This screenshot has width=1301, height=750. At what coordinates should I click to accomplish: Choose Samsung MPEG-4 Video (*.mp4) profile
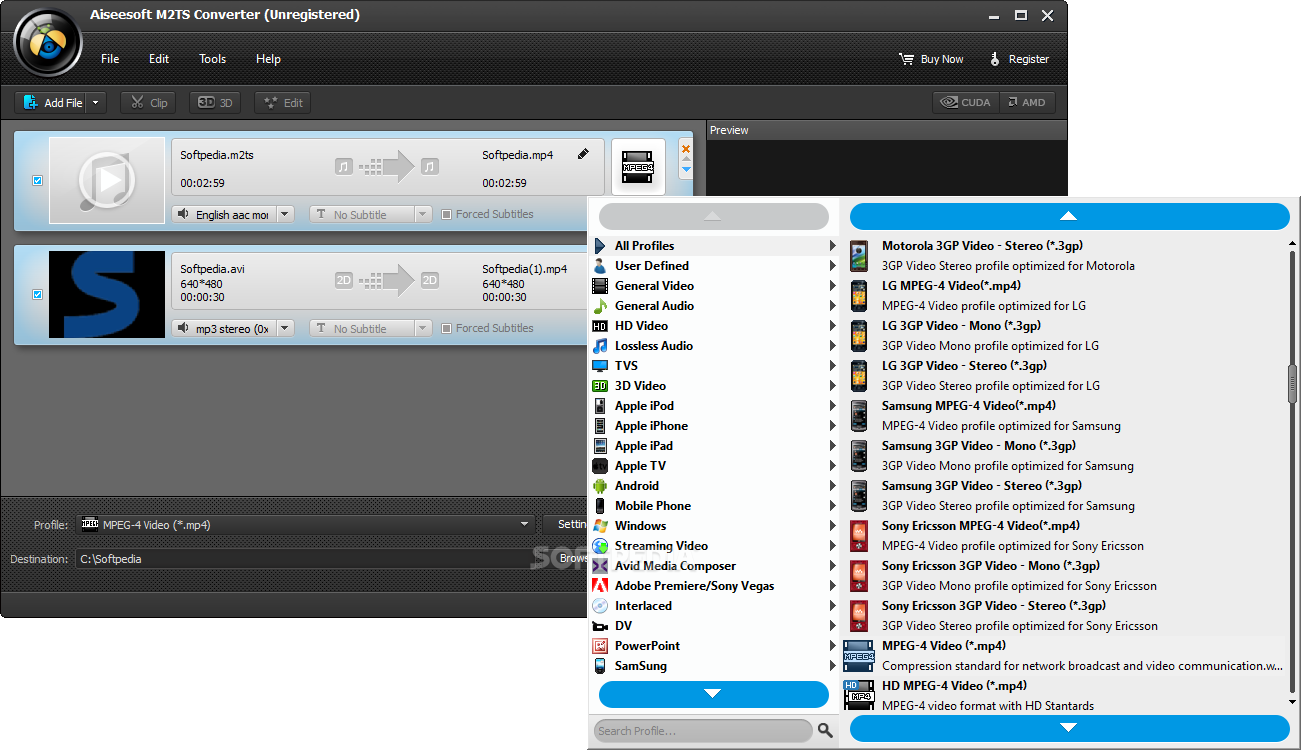(1062, 416)
